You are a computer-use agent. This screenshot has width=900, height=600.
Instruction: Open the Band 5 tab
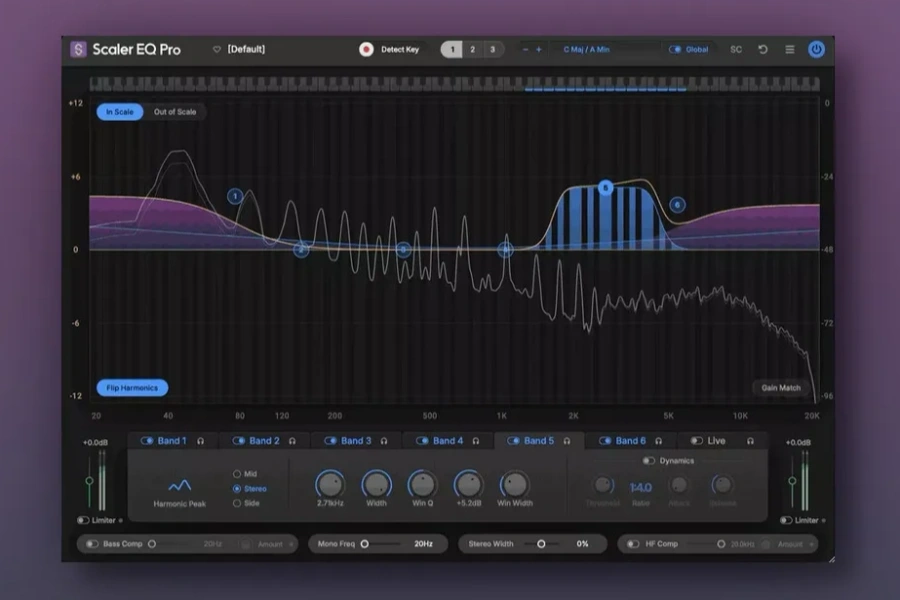coord(539,441)
